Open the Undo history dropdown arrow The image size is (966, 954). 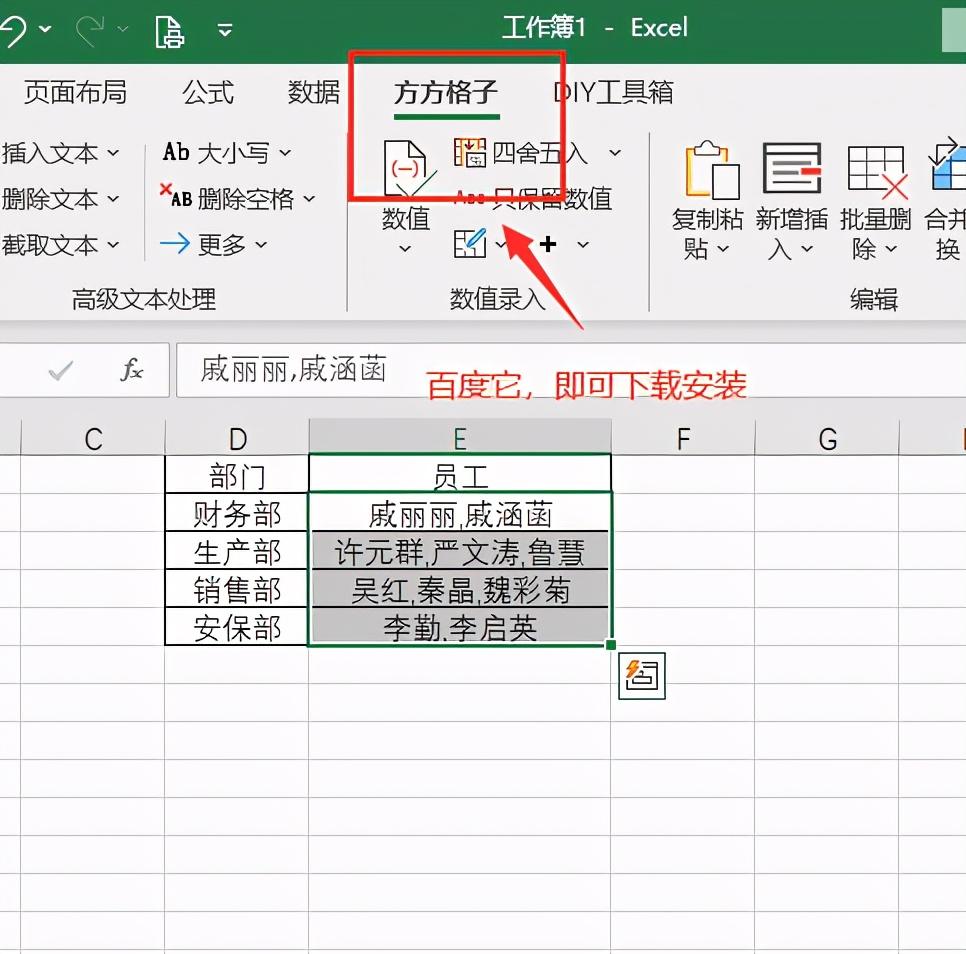(x=46, y=28)
